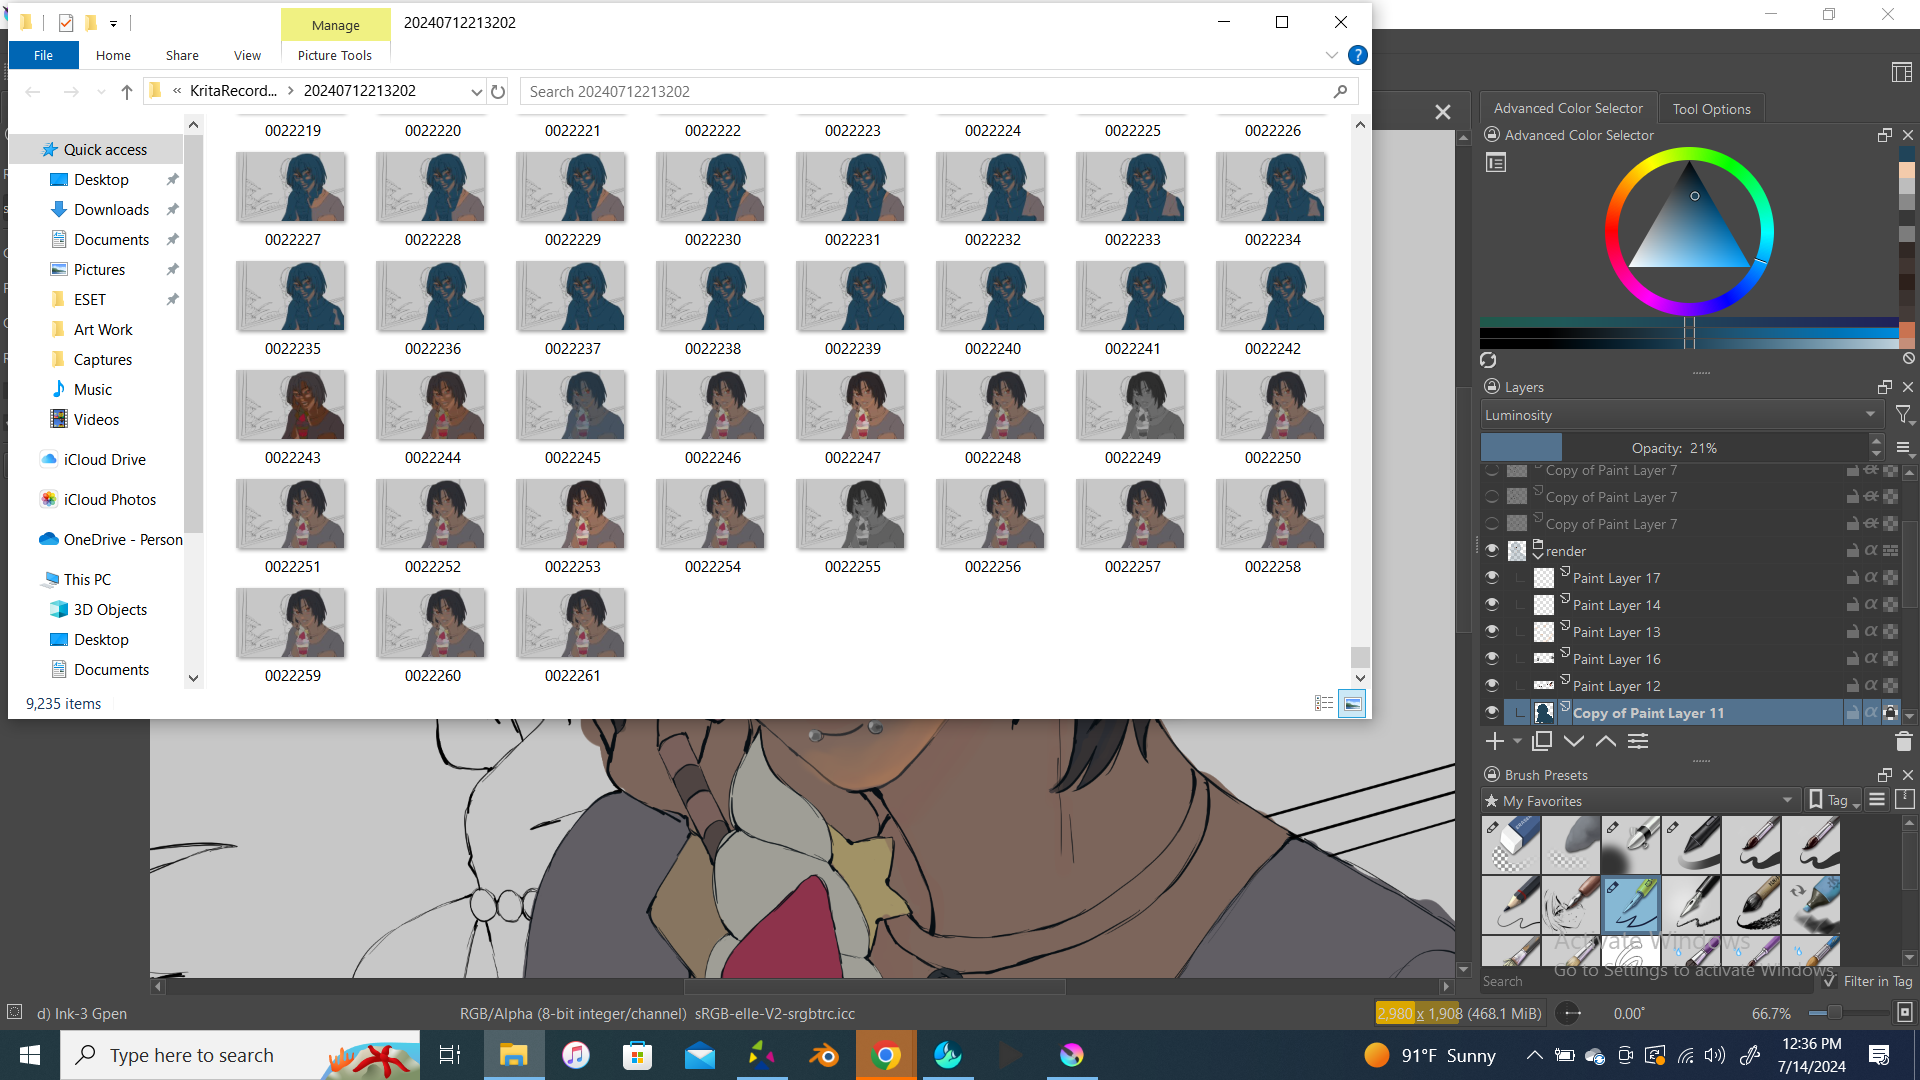
Task: Open the My Favorites tag dropdown
Action: (x=1640, y=800)
